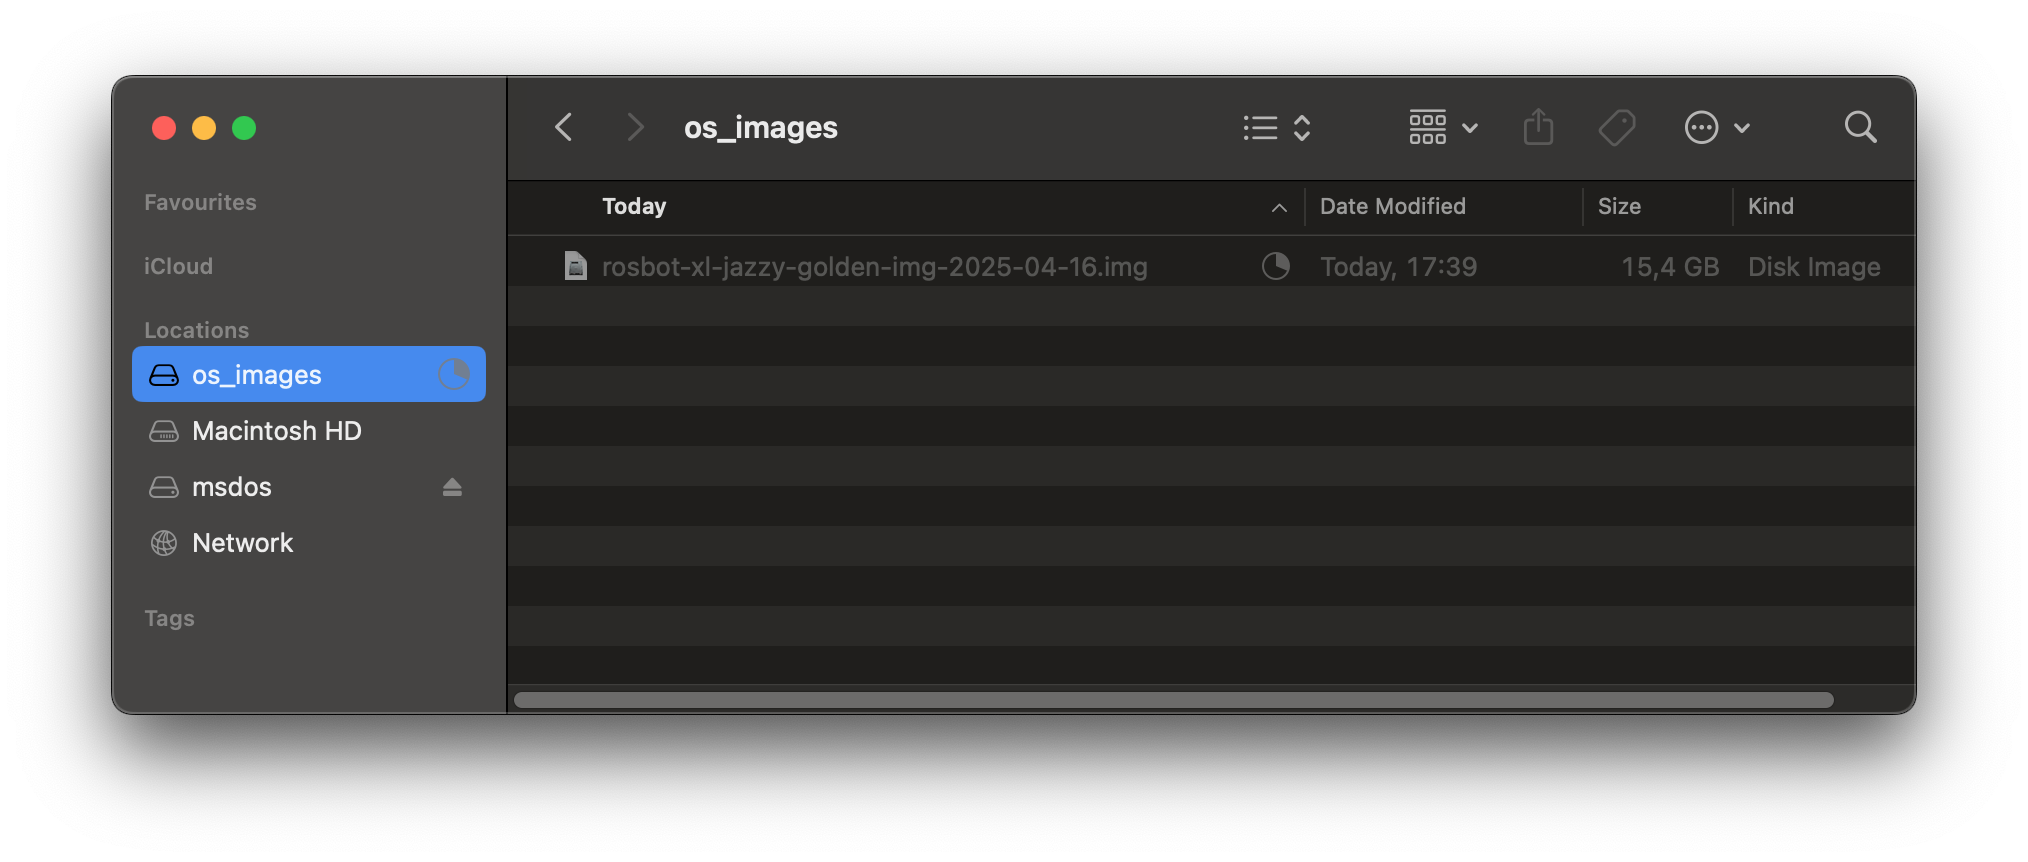
Task: Click the file copy progress pie indicator
Action: pos(1276,266)
